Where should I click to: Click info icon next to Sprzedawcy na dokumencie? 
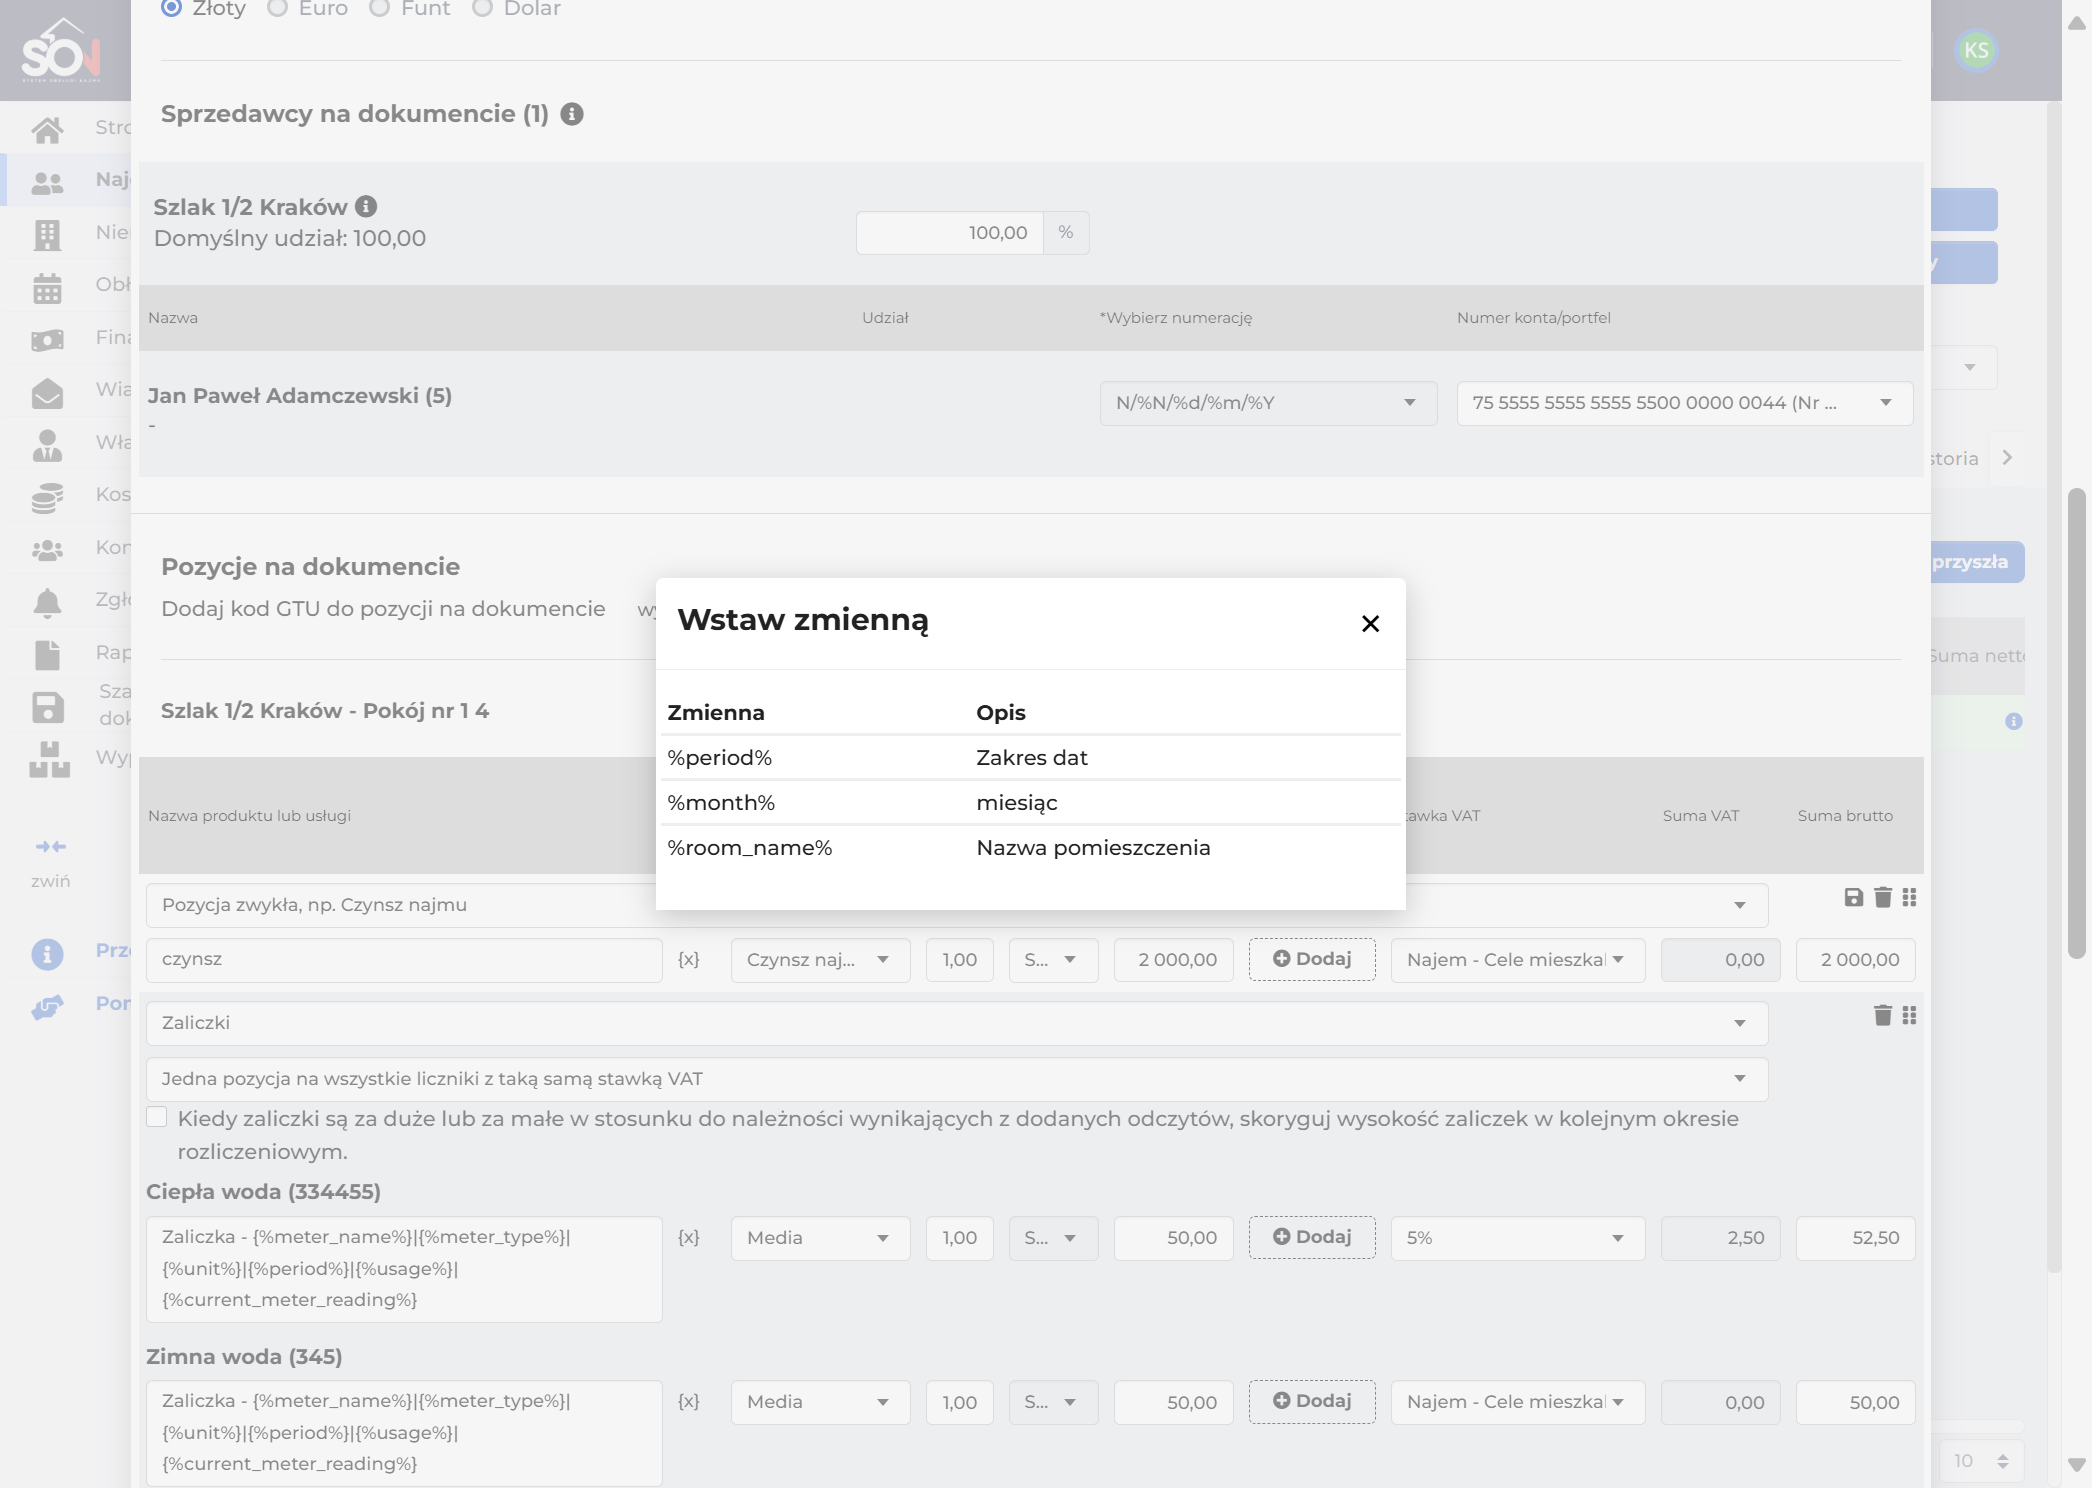572,114
